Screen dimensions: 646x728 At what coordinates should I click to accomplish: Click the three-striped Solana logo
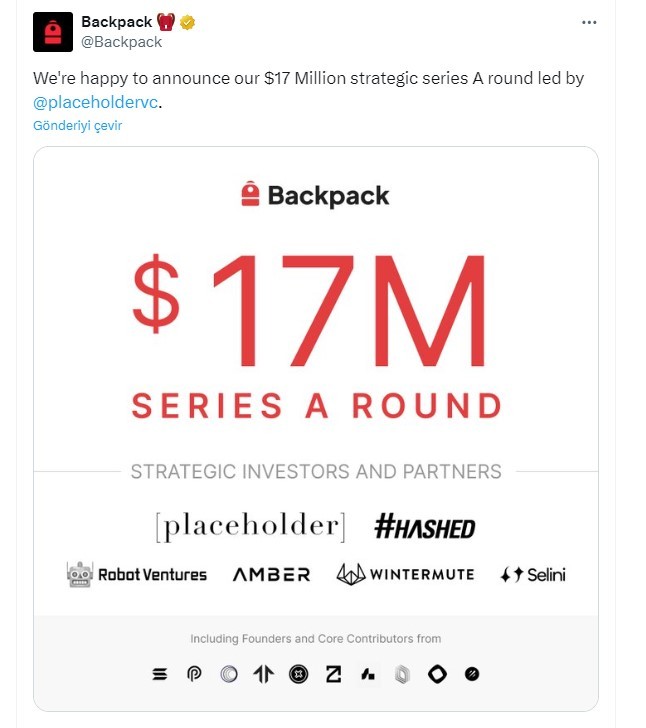(160, 674)
